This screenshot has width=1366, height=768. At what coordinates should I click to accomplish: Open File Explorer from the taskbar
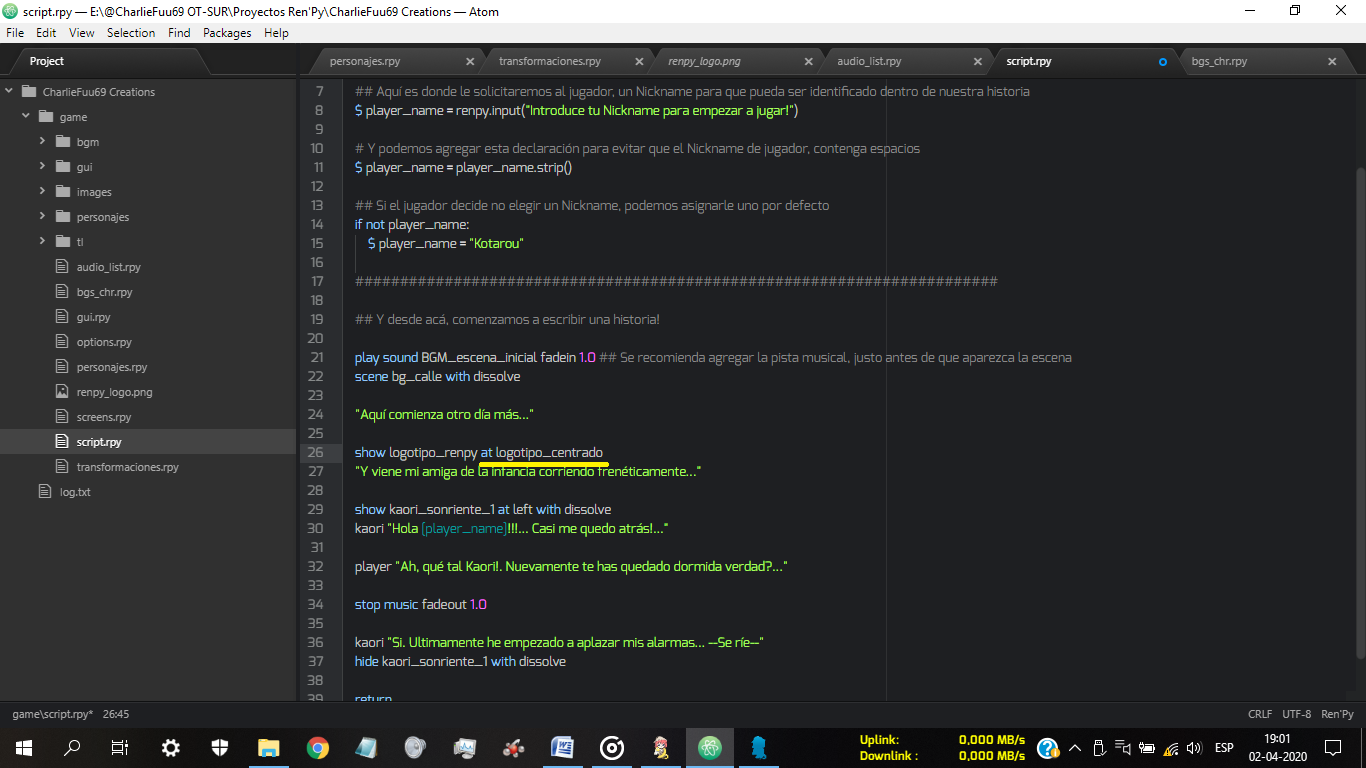click(269, 747)
